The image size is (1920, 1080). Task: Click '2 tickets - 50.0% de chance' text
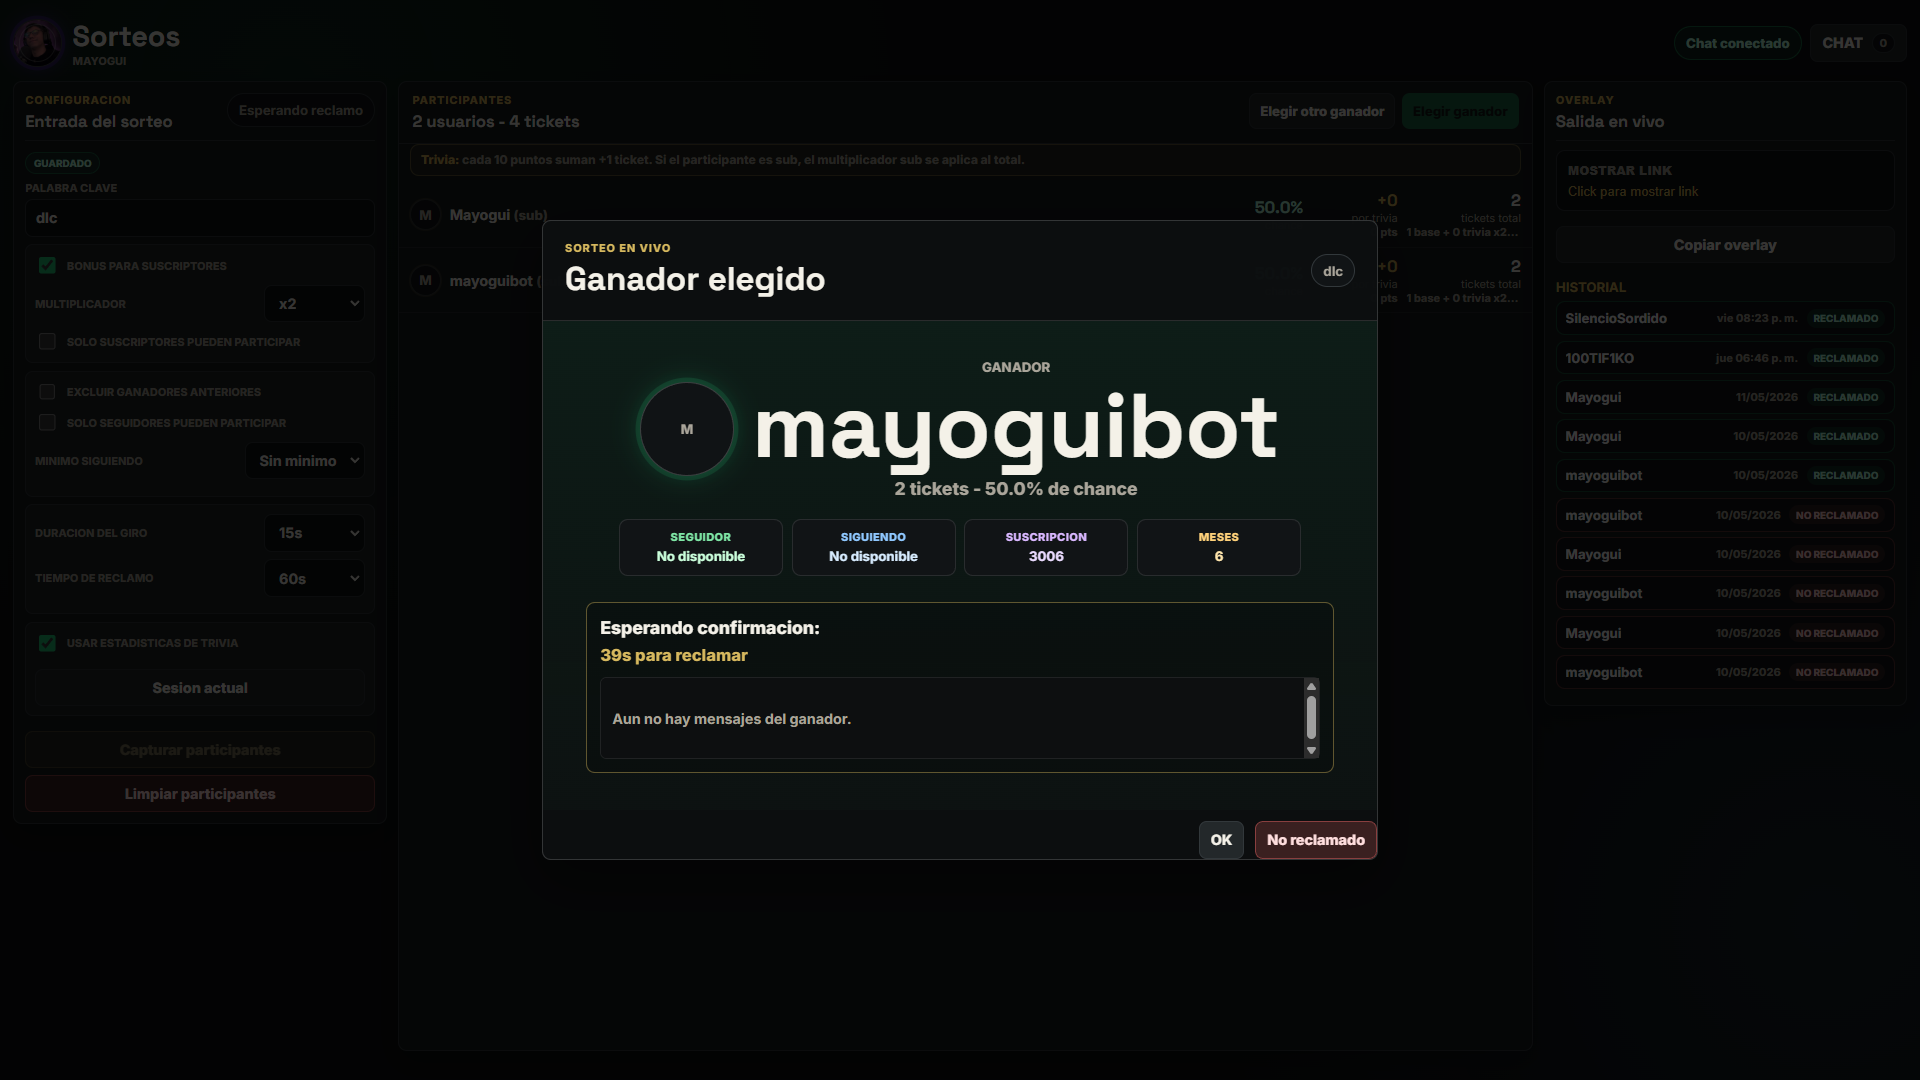pos(1016,489)
